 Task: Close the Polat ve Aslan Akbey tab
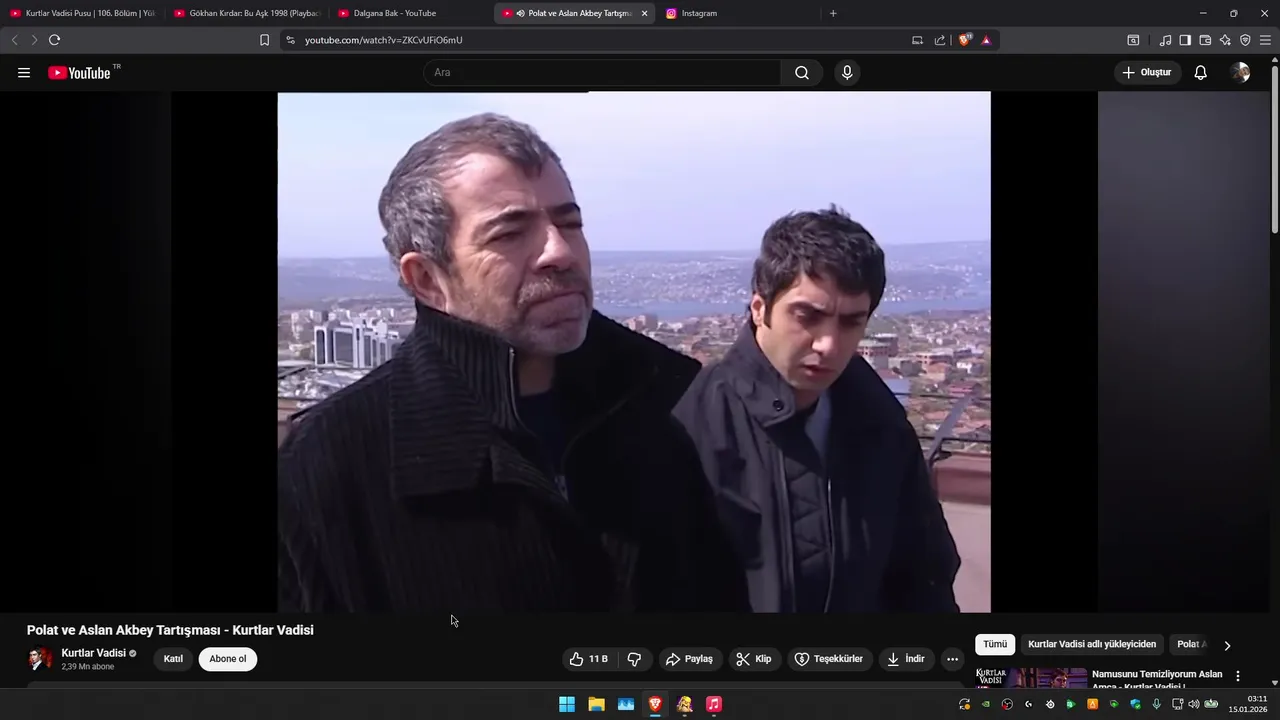644,13
